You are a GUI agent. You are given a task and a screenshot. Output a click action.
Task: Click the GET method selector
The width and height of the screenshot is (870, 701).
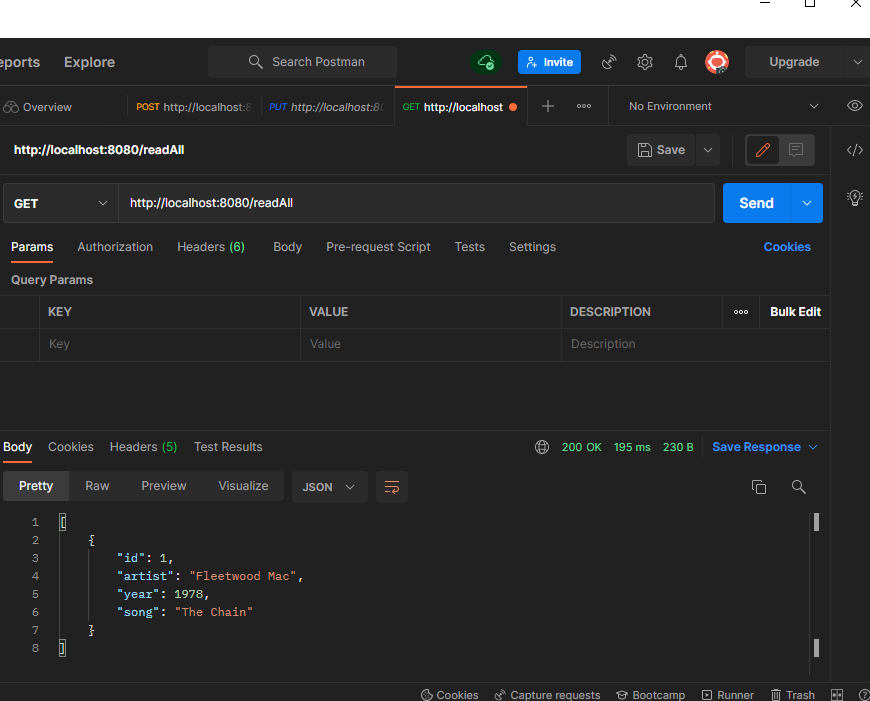tap(58, 202)
